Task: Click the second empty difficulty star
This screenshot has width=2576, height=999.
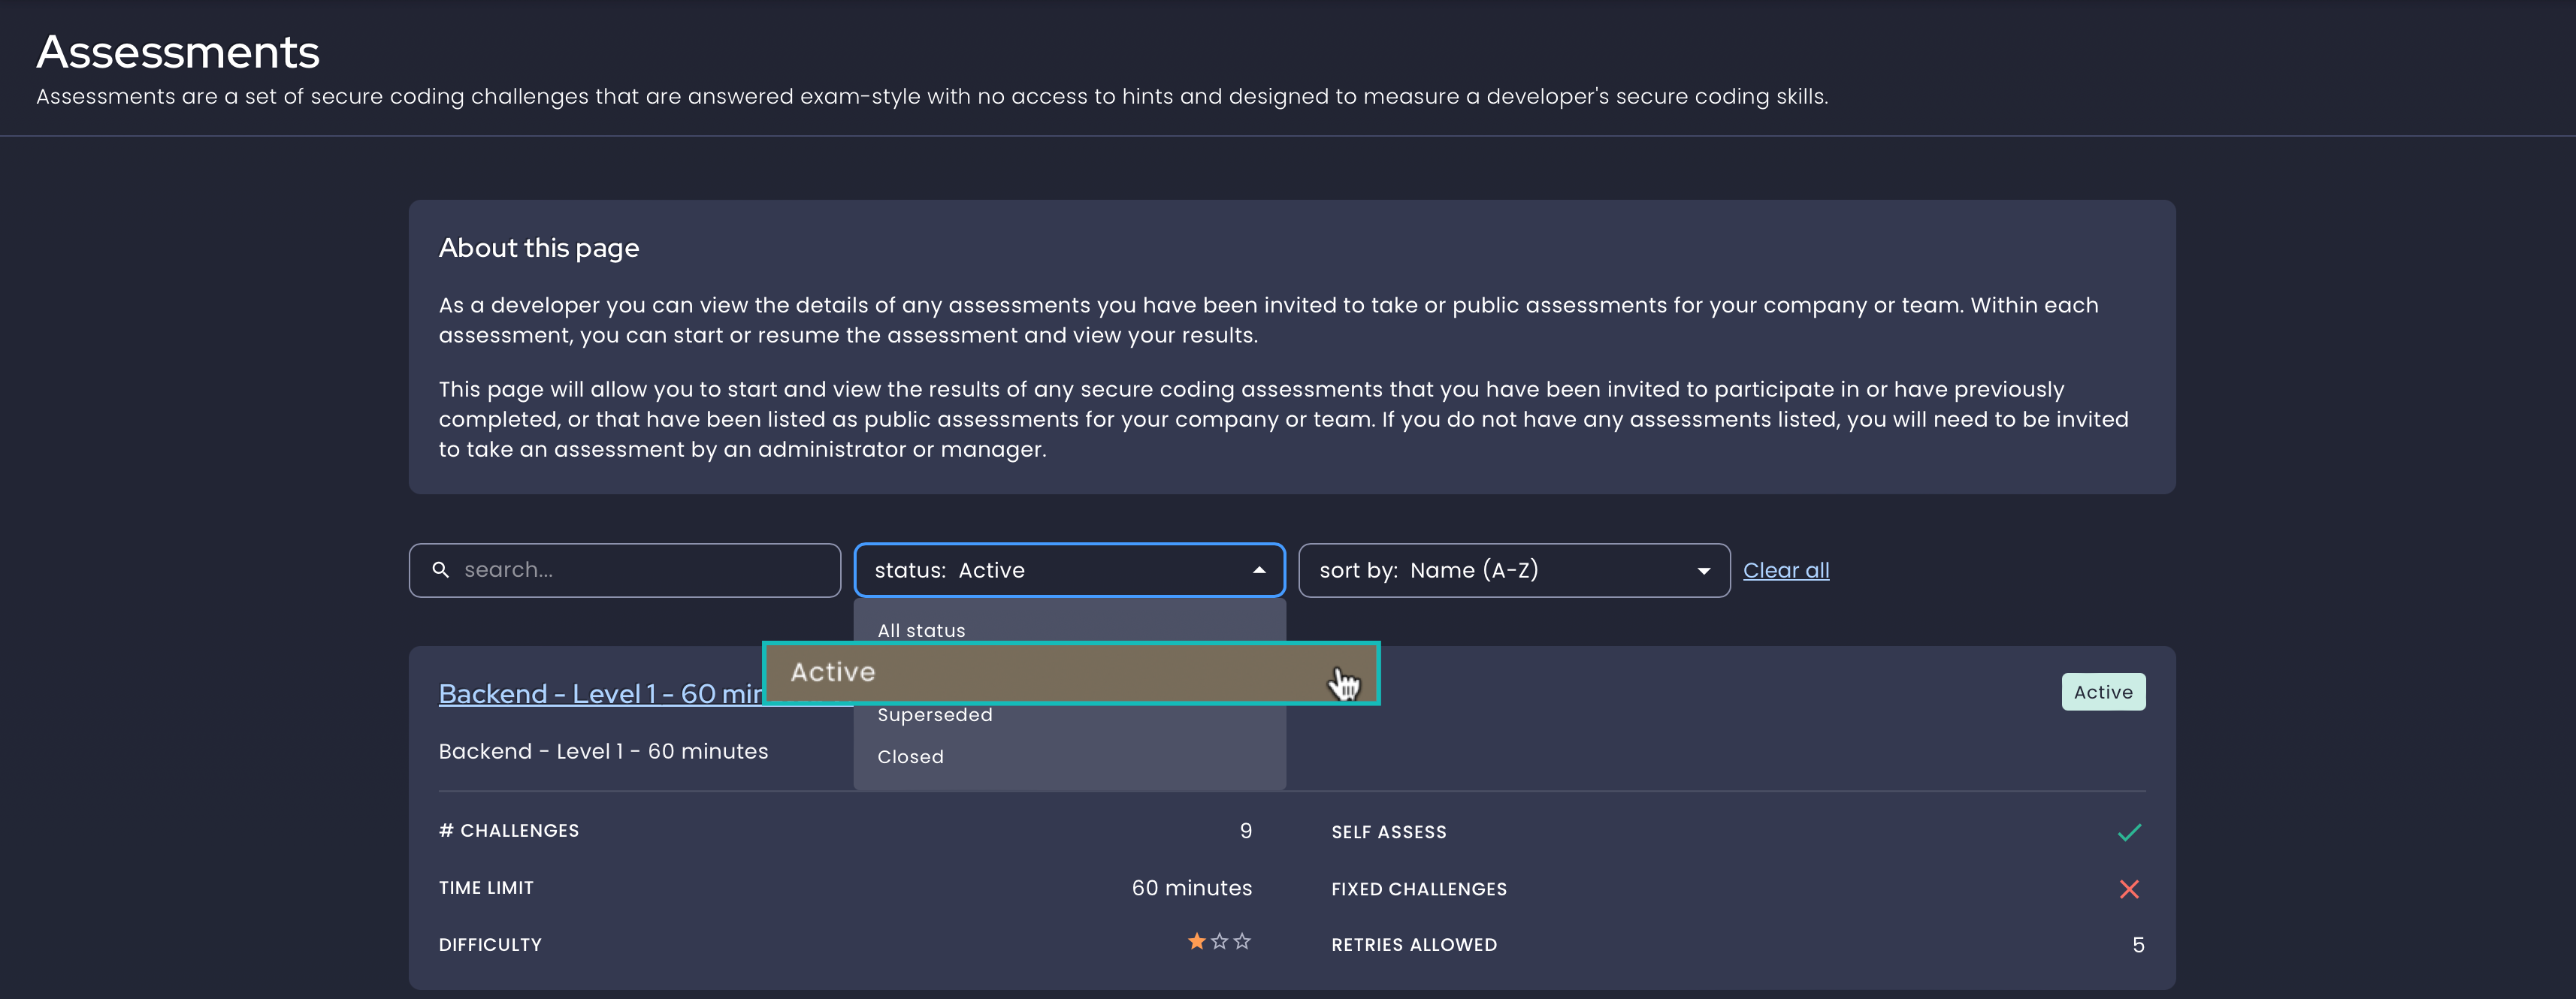Action: (1219, 941)
